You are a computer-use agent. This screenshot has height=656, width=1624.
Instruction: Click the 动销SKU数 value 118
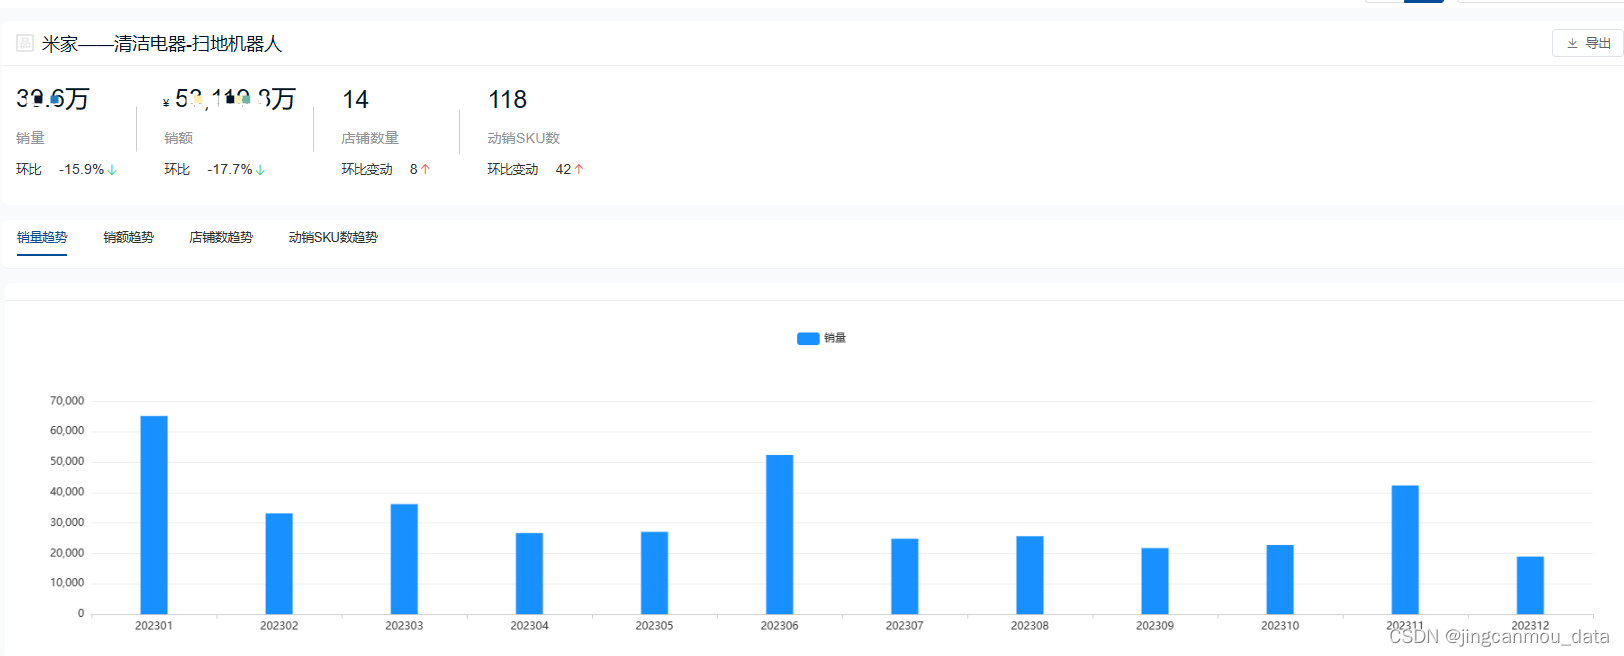click(507, 100)
